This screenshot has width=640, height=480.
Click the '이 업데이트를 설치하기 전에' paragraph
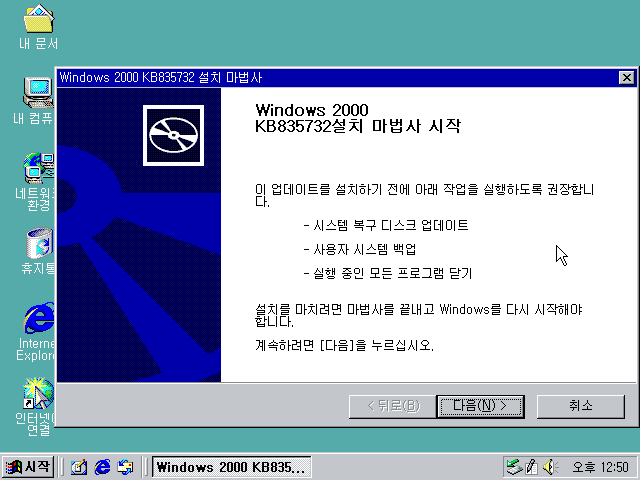click(424, 195)
